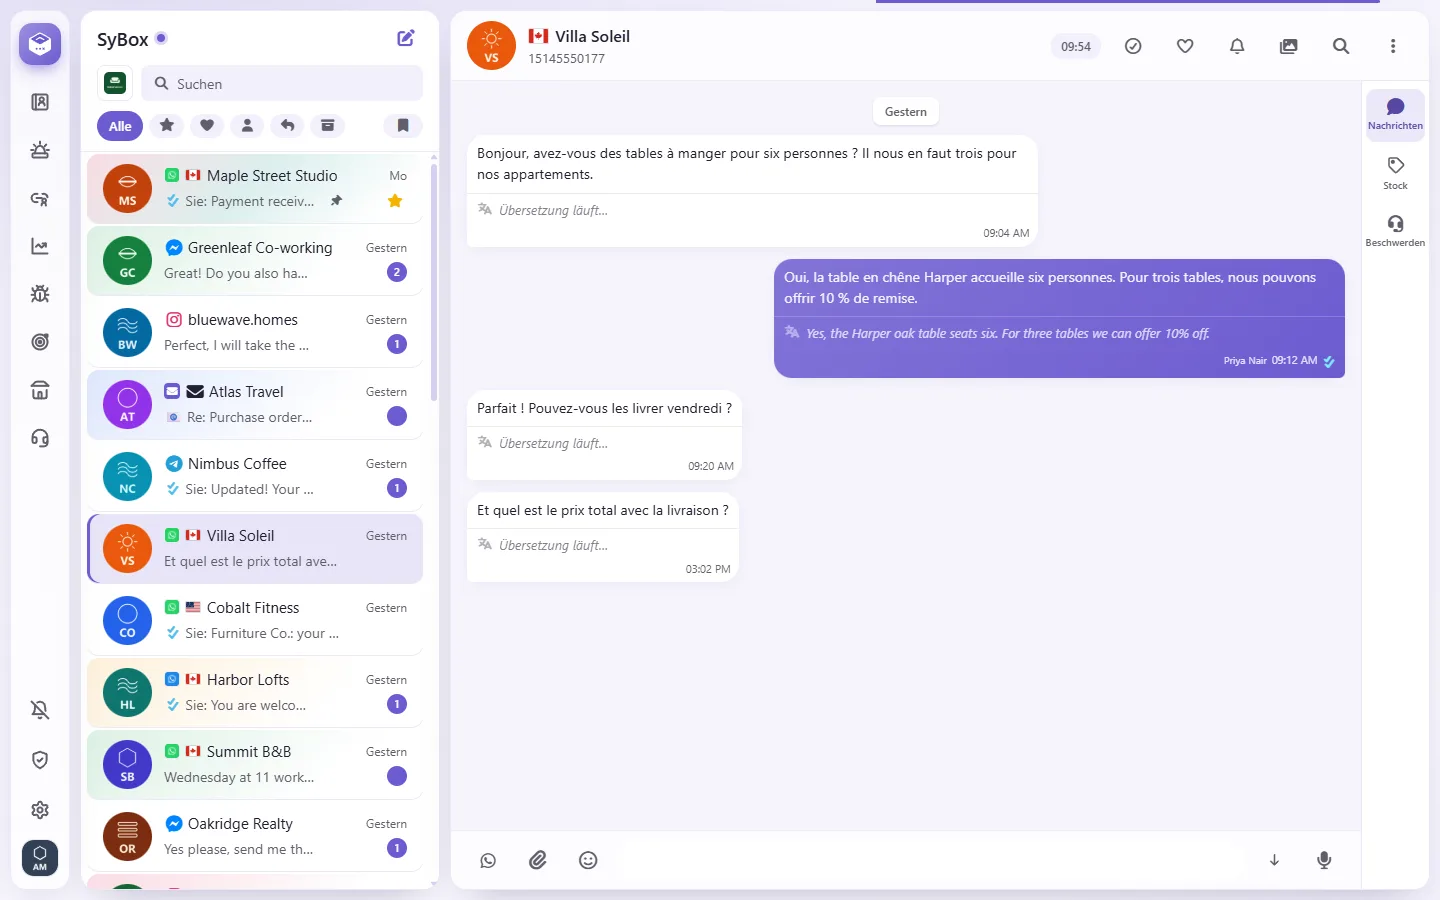Open the bug icon in the sidebar
1440x900 pixels.
tap(40, 294)
